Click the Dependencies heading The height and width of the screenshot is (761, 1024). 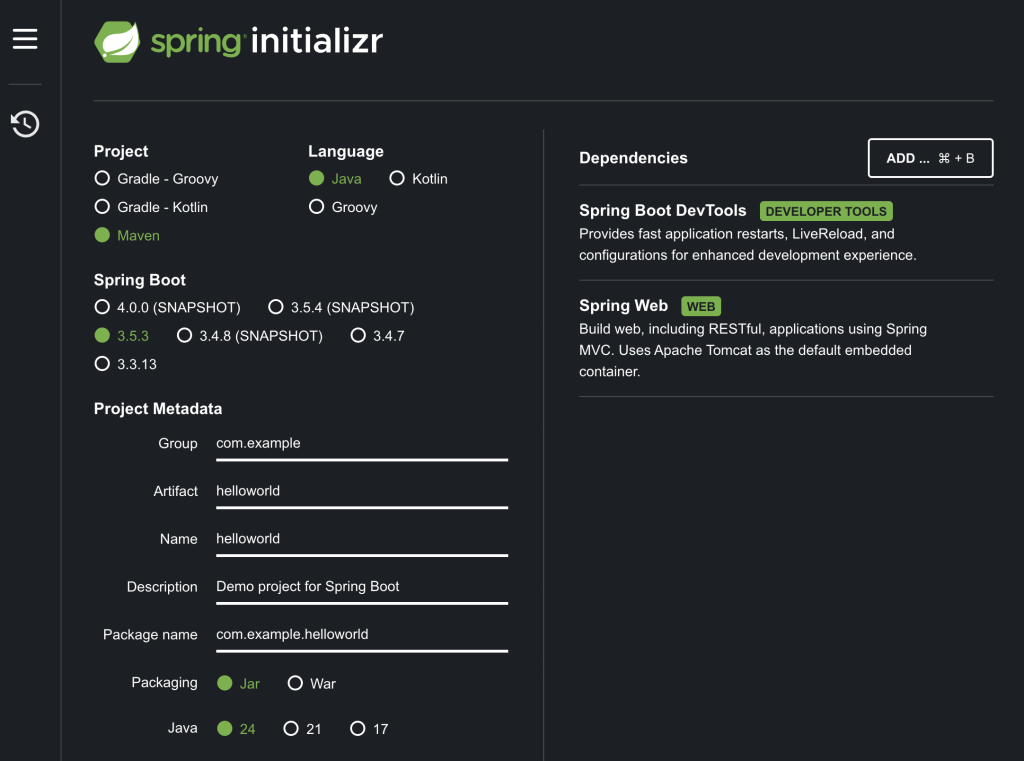pyautogui.click(x=633, y=158)
